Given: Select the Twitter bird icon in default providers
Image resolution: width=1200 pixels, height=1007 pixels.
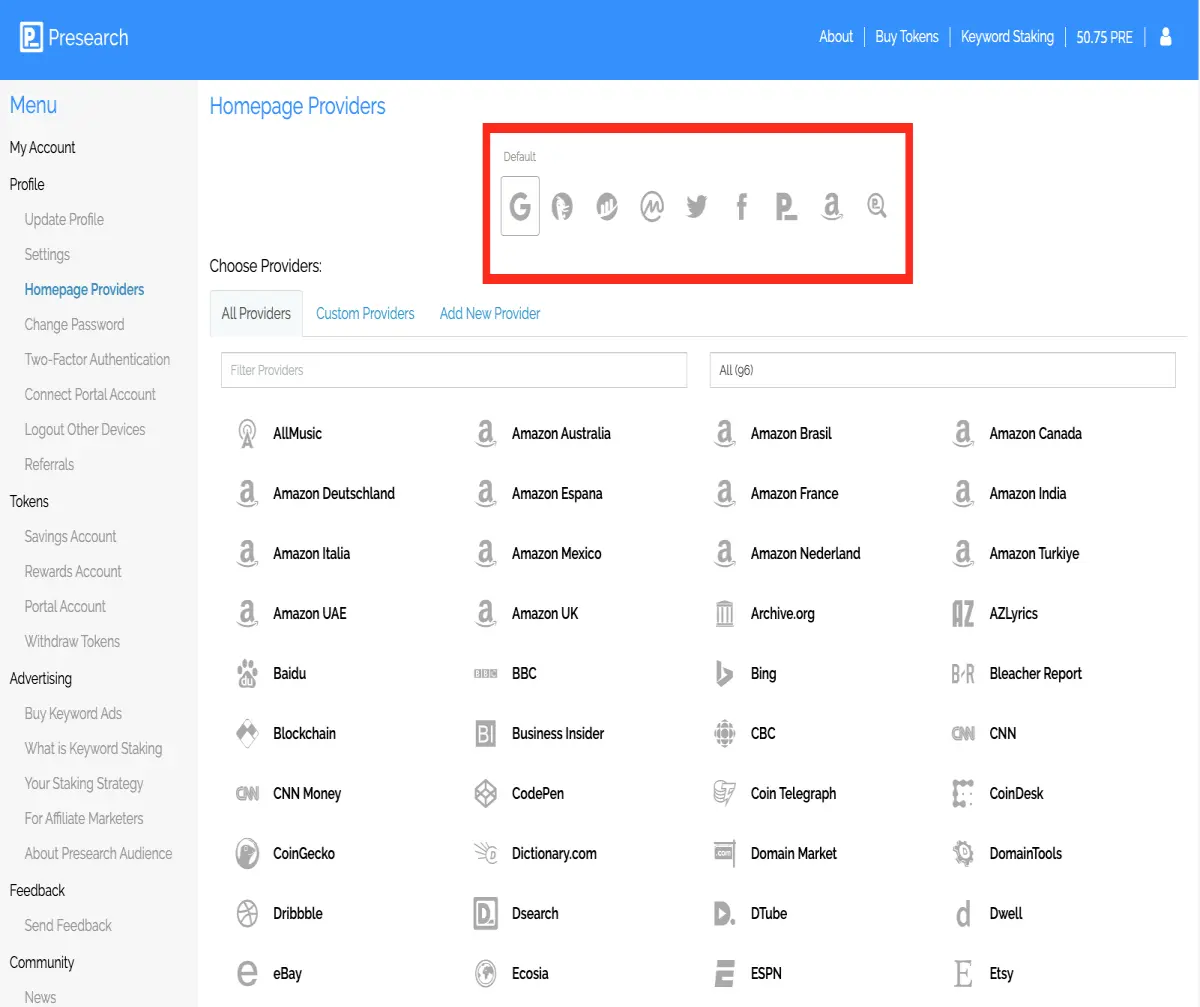Looking at the screenshot, I should [x=697, y=207].
